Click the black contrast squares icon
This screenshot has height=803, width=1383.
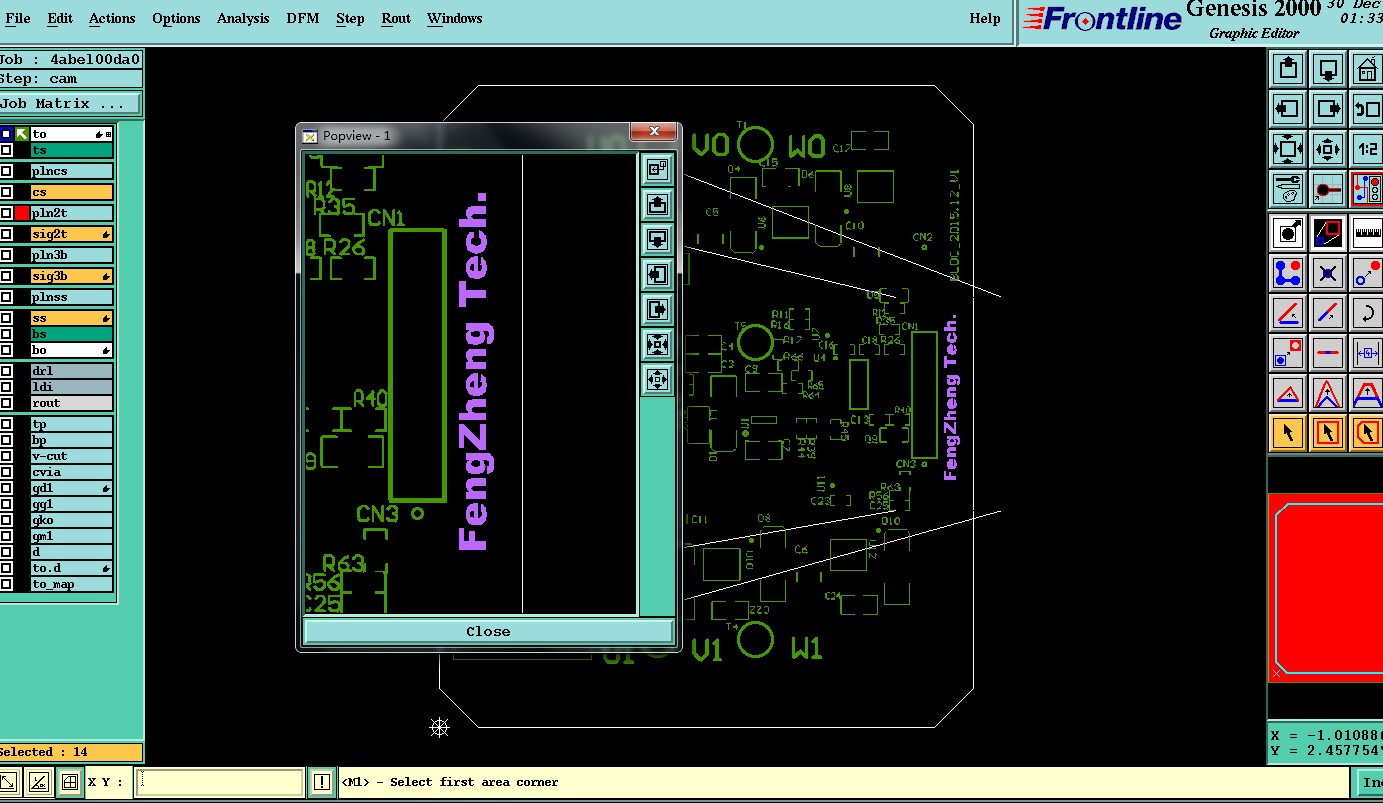click(1328, 233)
